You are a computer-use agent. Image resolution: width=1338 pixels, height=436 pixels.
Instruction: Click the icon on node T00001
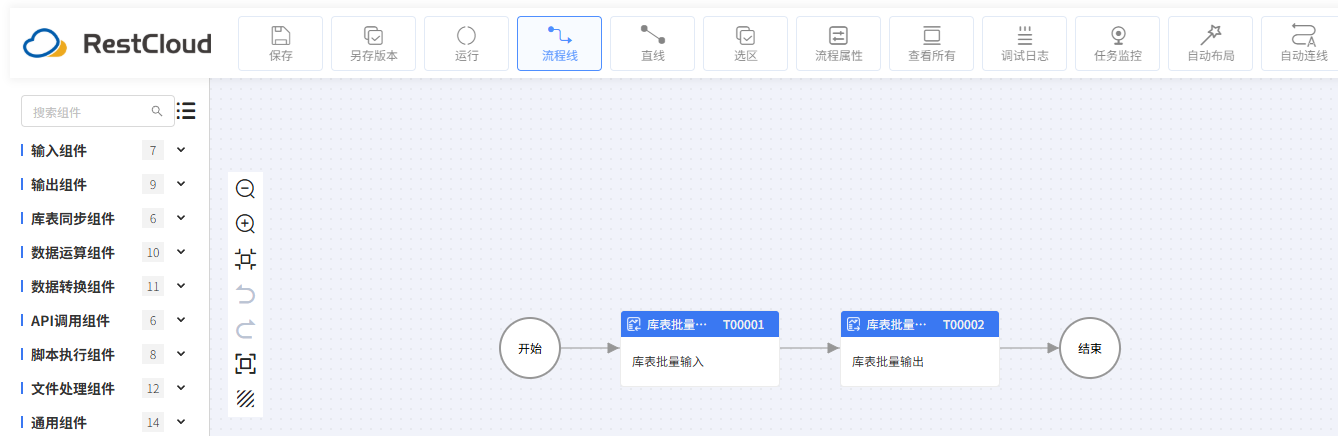tap(634, 324)
